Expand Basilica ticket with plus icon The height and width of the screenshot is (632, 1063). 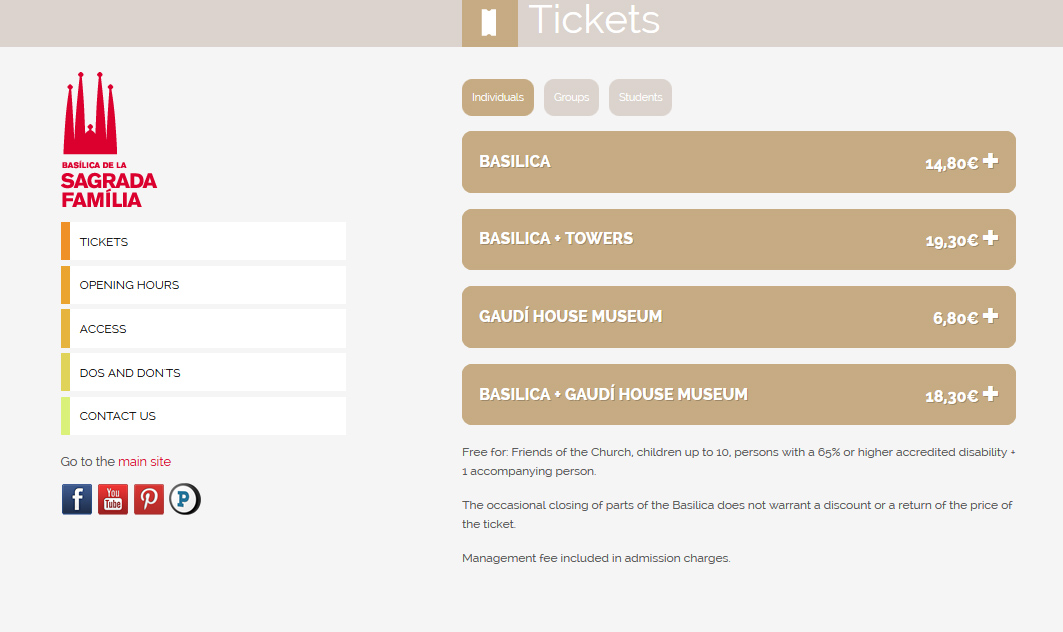click(990, 161)
